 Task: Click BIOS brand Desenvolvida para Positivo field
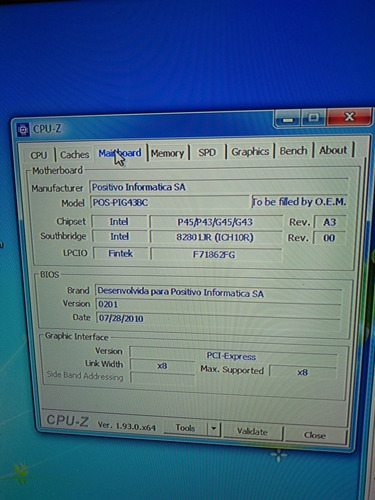[x=218, y=292]
